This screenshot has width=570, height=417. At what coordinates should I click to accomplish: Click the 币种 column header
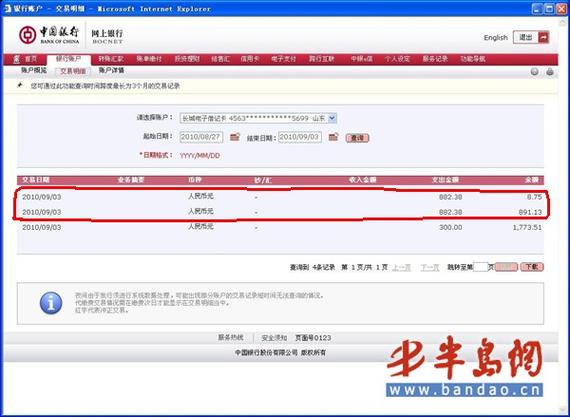194,180
